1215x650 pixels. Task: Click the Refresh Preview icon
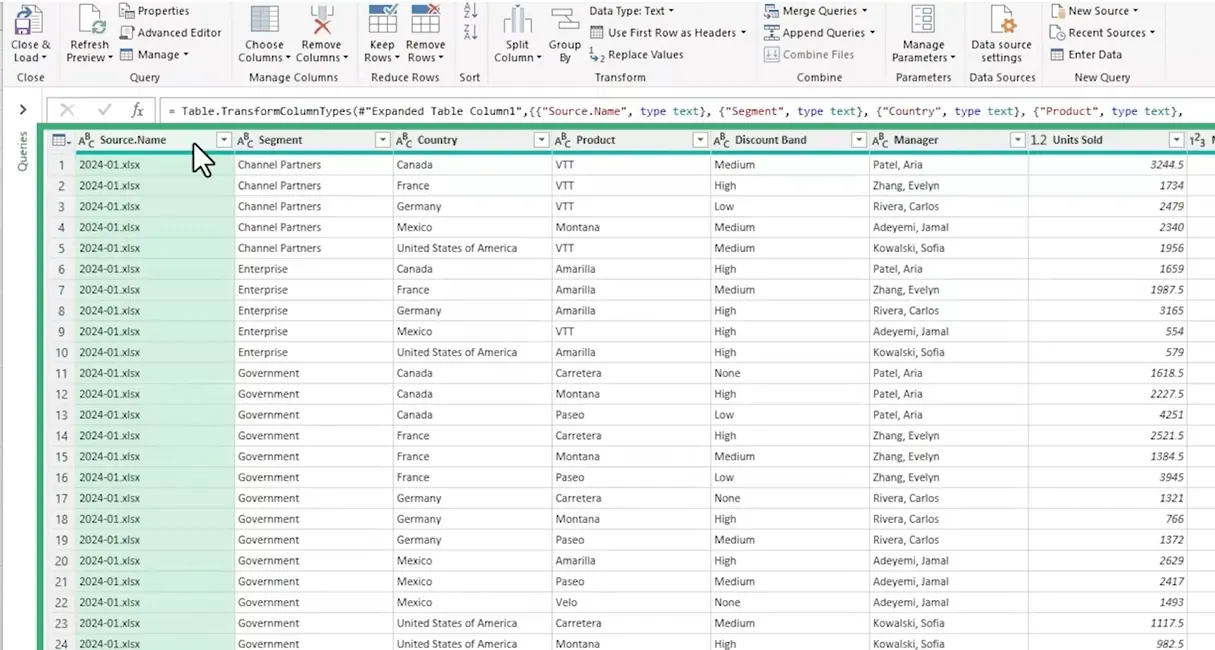[x=90, y=22]
